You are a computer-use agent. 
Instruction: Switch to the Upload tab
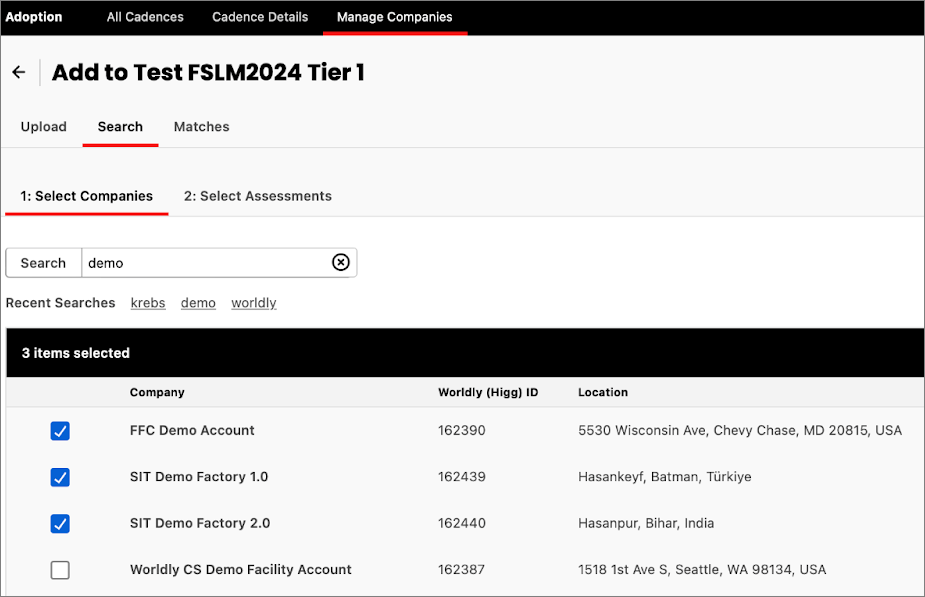click(x=44, y=127)
